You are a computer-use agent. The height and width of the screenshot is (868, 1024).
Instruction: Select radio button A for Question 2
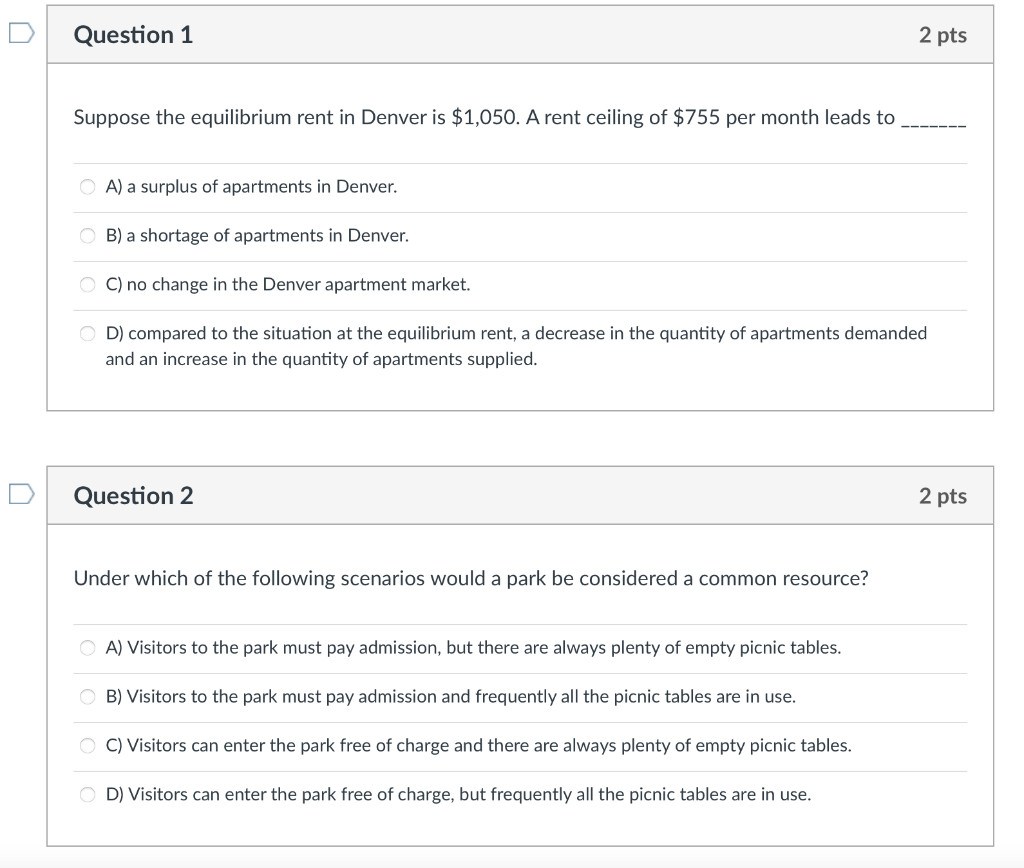87,647
